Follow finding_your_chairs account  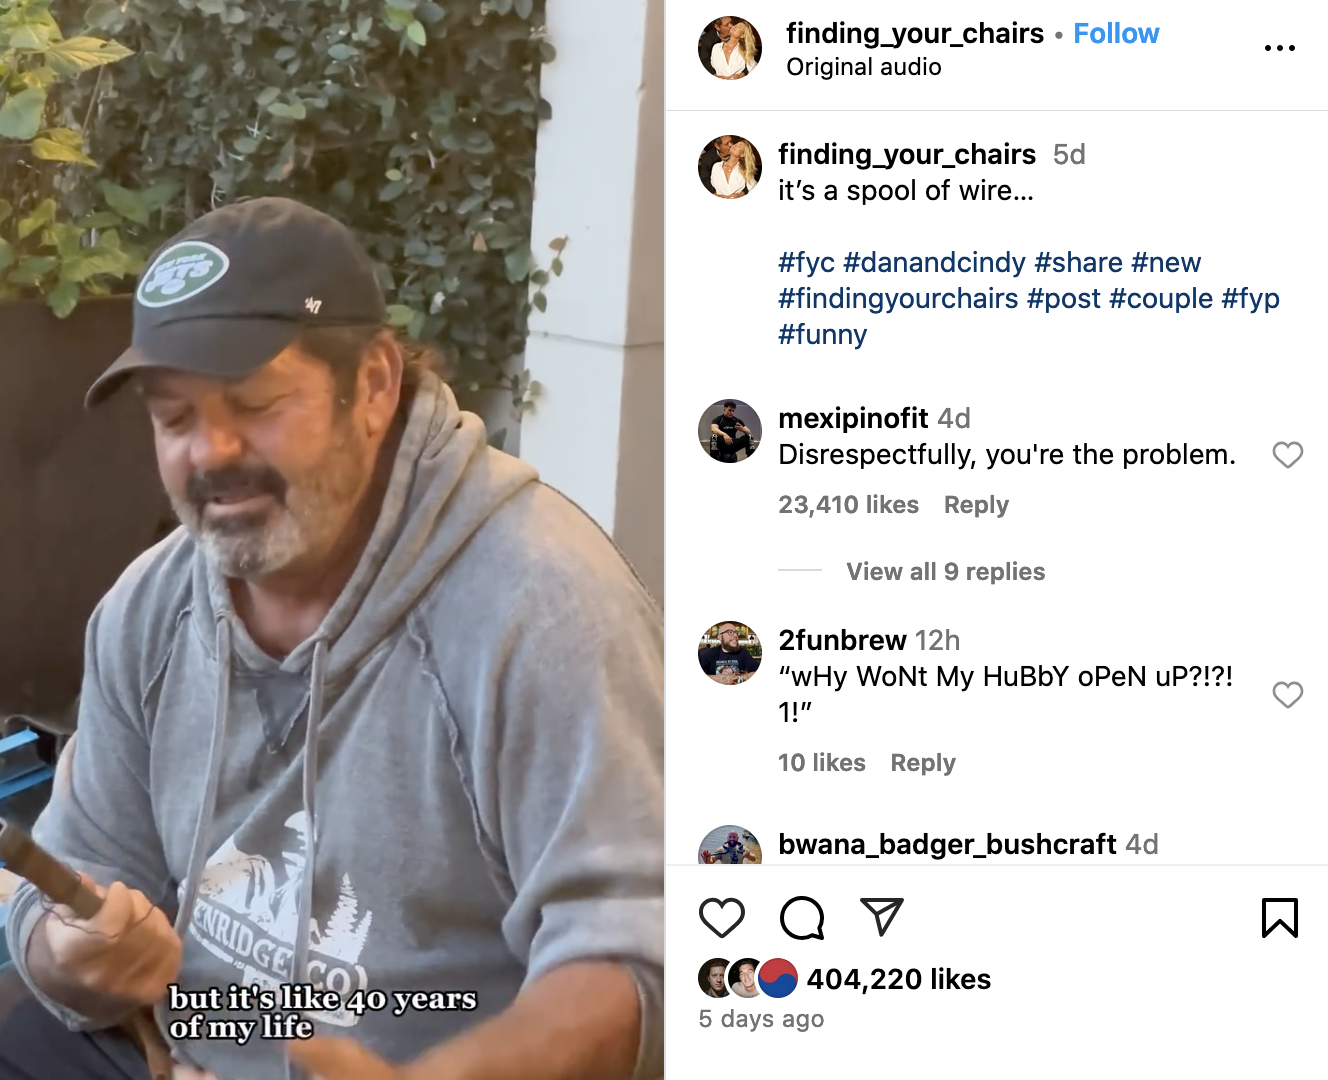coord(1116,34)
